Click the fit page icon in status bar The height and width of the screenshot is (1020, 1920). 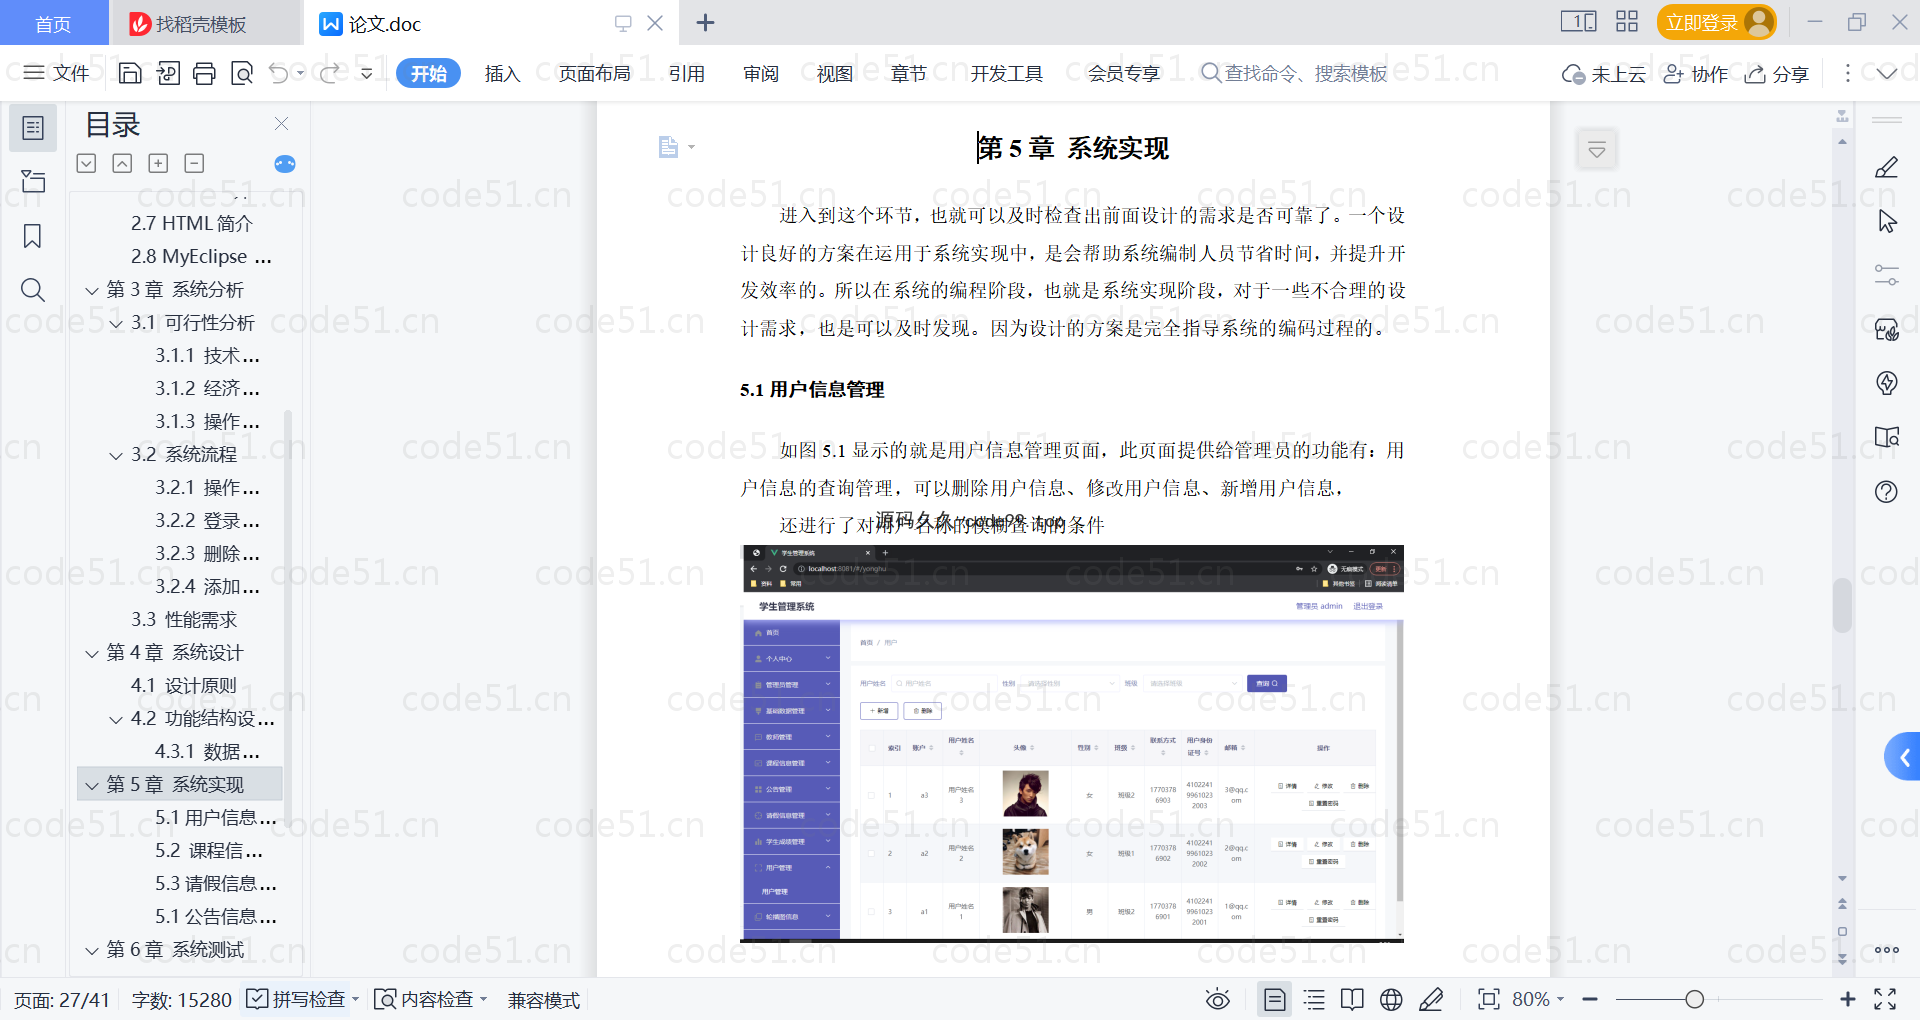point(1489,999)
